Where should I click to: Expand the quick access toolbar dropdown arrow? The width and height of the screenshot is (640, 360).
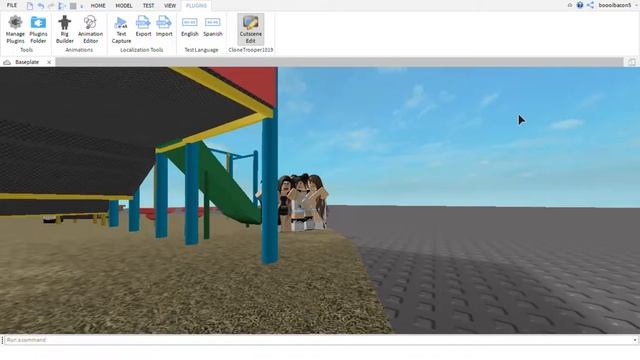tap(82, 6)
